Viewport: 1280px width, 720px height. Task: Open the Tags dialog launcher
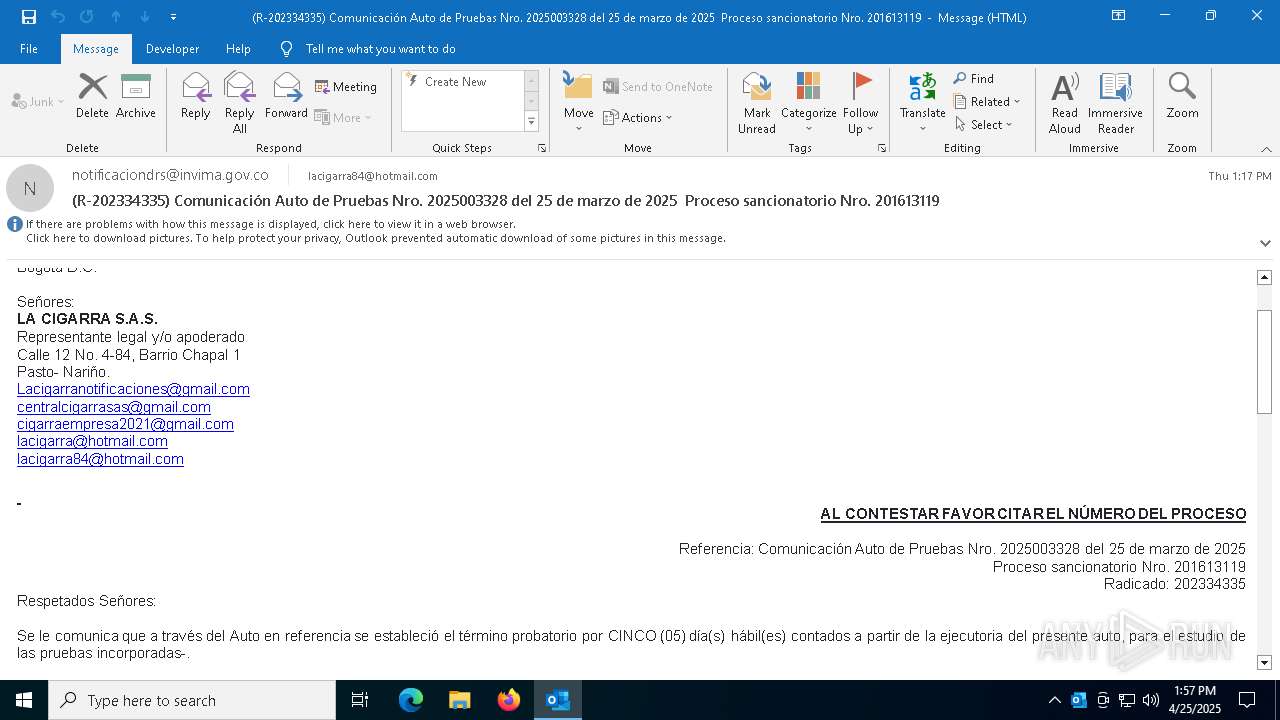[882, 148]
